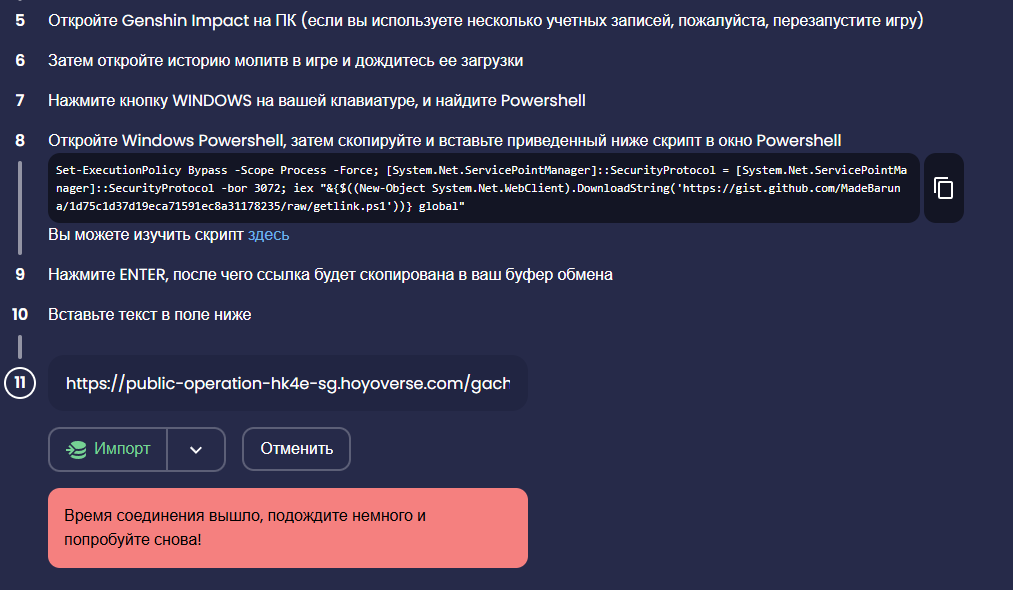Click the step number 8
Image resolution: width=1013 pixels, height=590 pixels.
(20, 140)
